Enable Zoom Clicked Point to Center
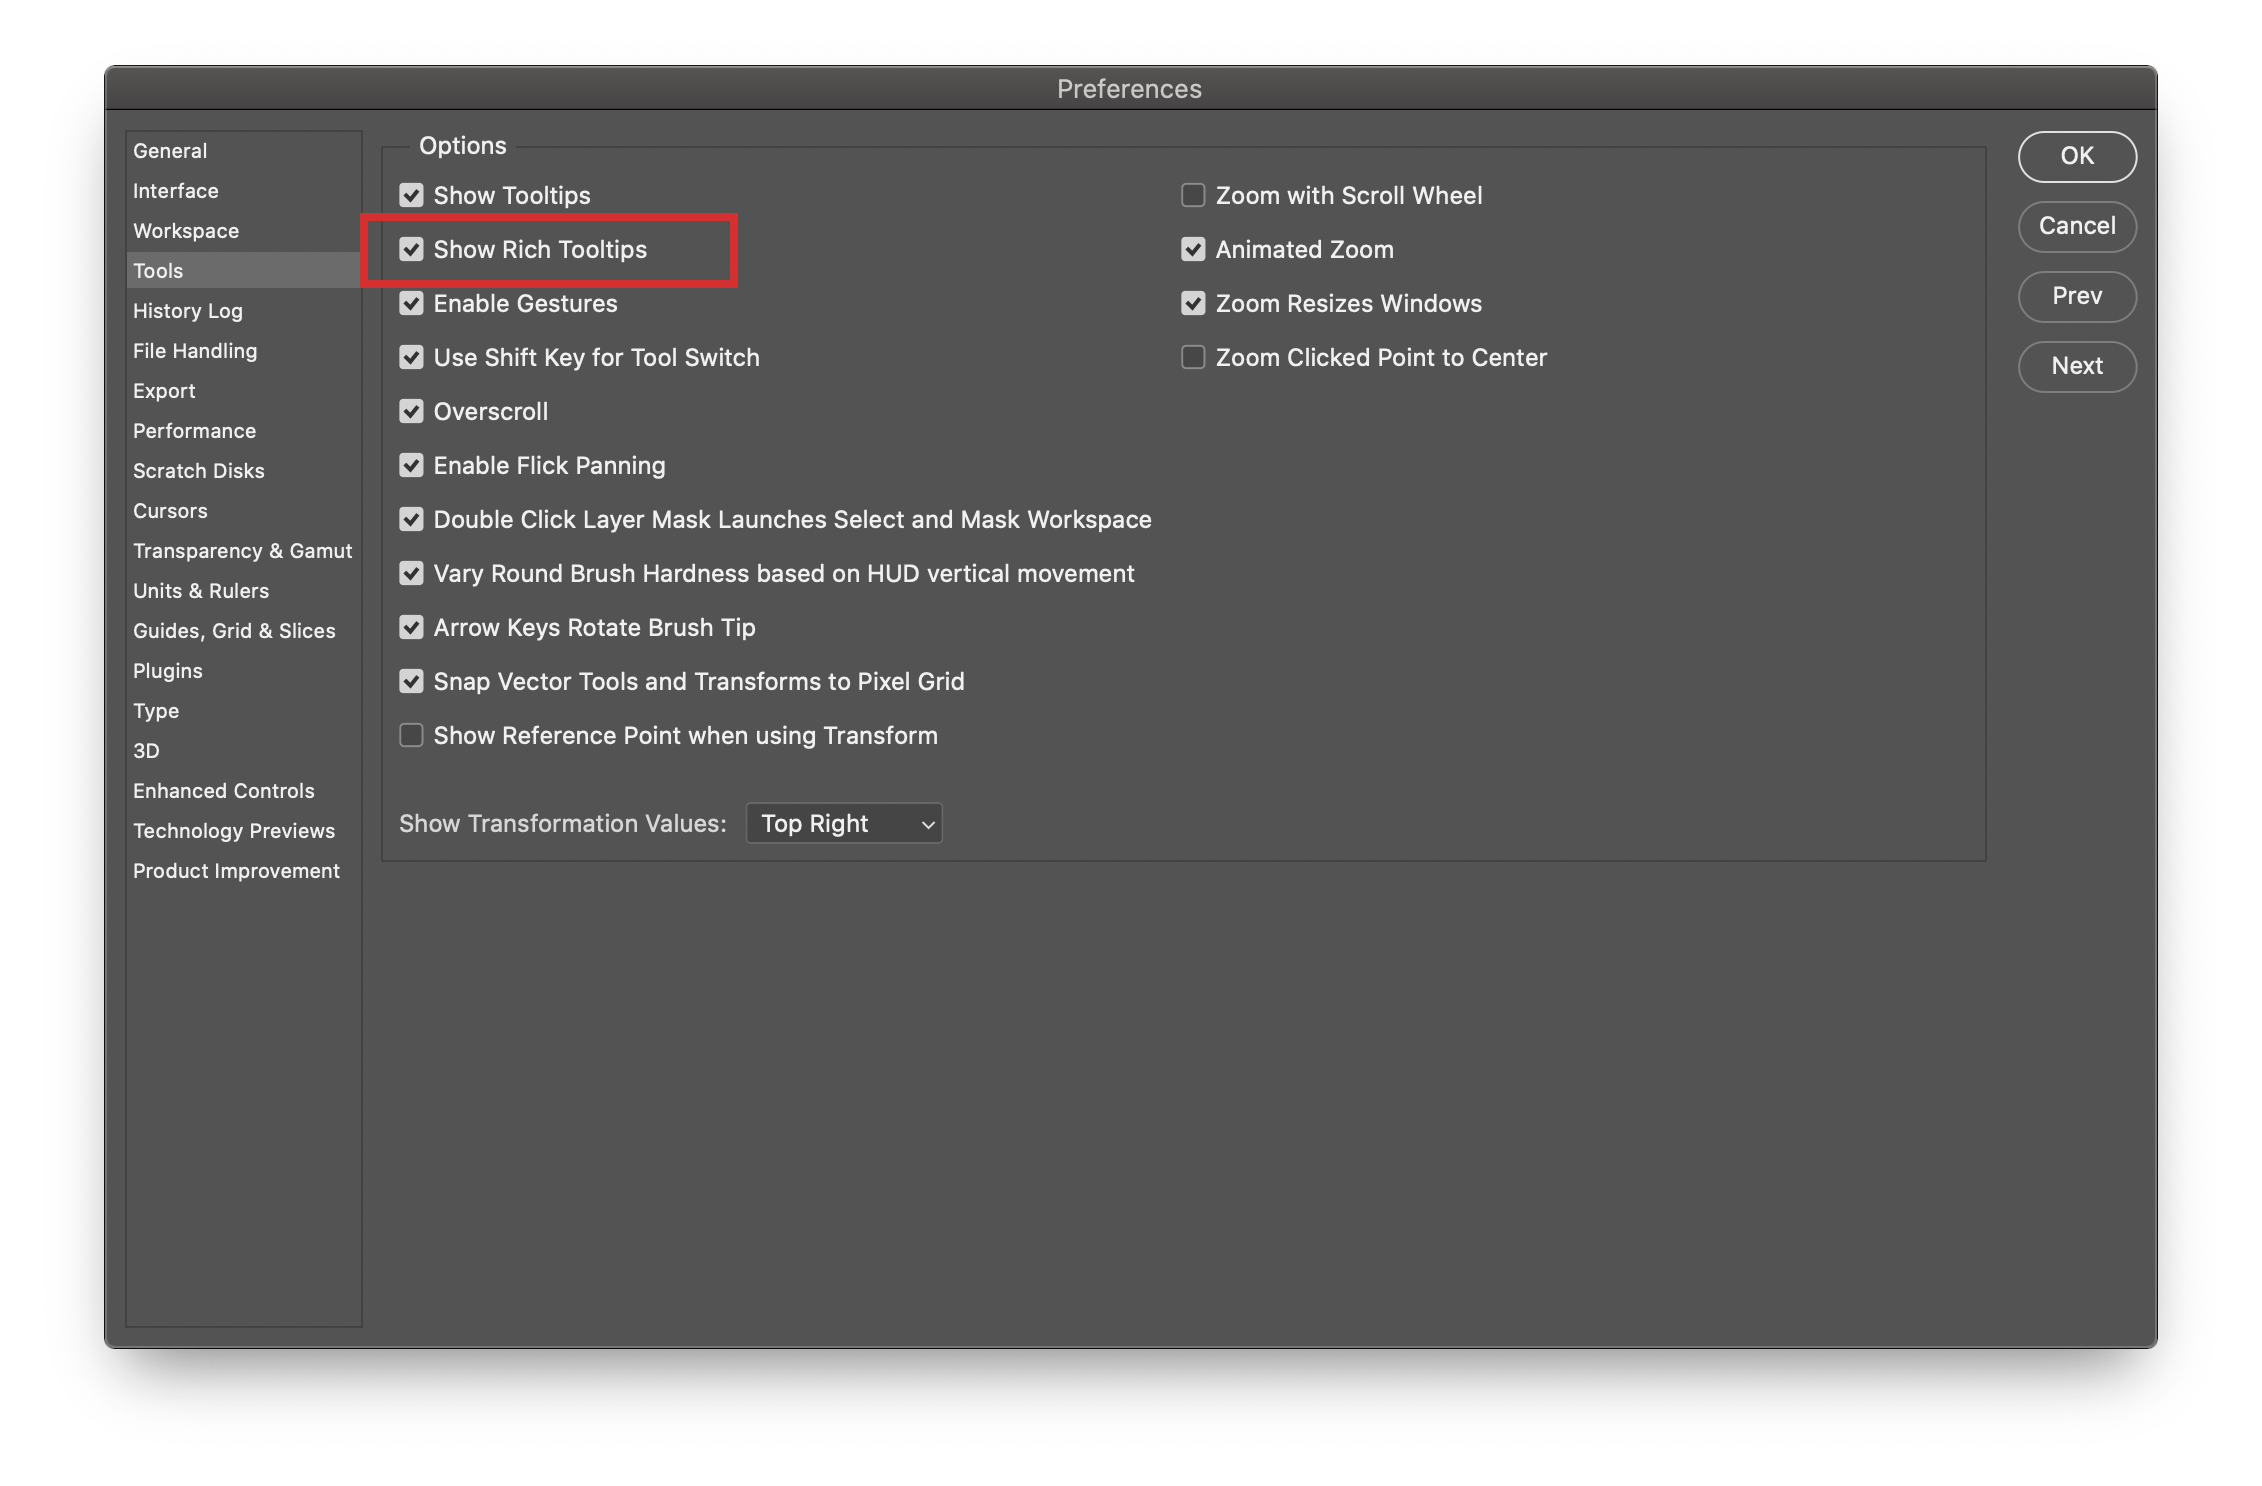 1192,357
